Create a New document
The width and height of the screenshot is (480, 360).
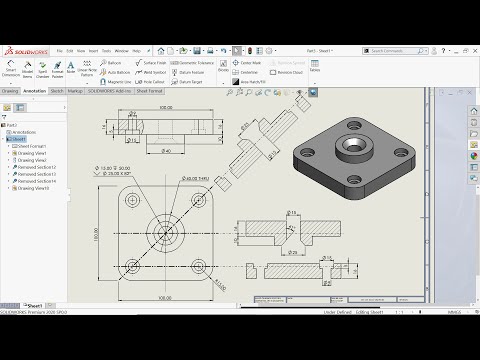coord(171,51)
